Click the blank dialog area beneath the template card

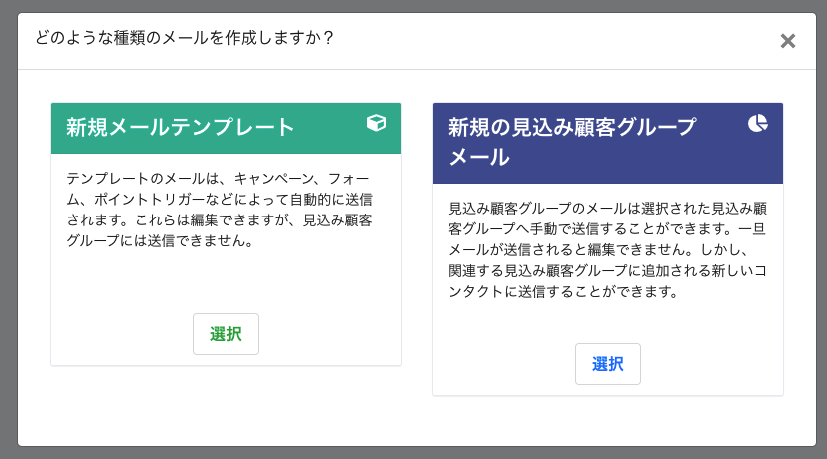(x=225, y=405)
